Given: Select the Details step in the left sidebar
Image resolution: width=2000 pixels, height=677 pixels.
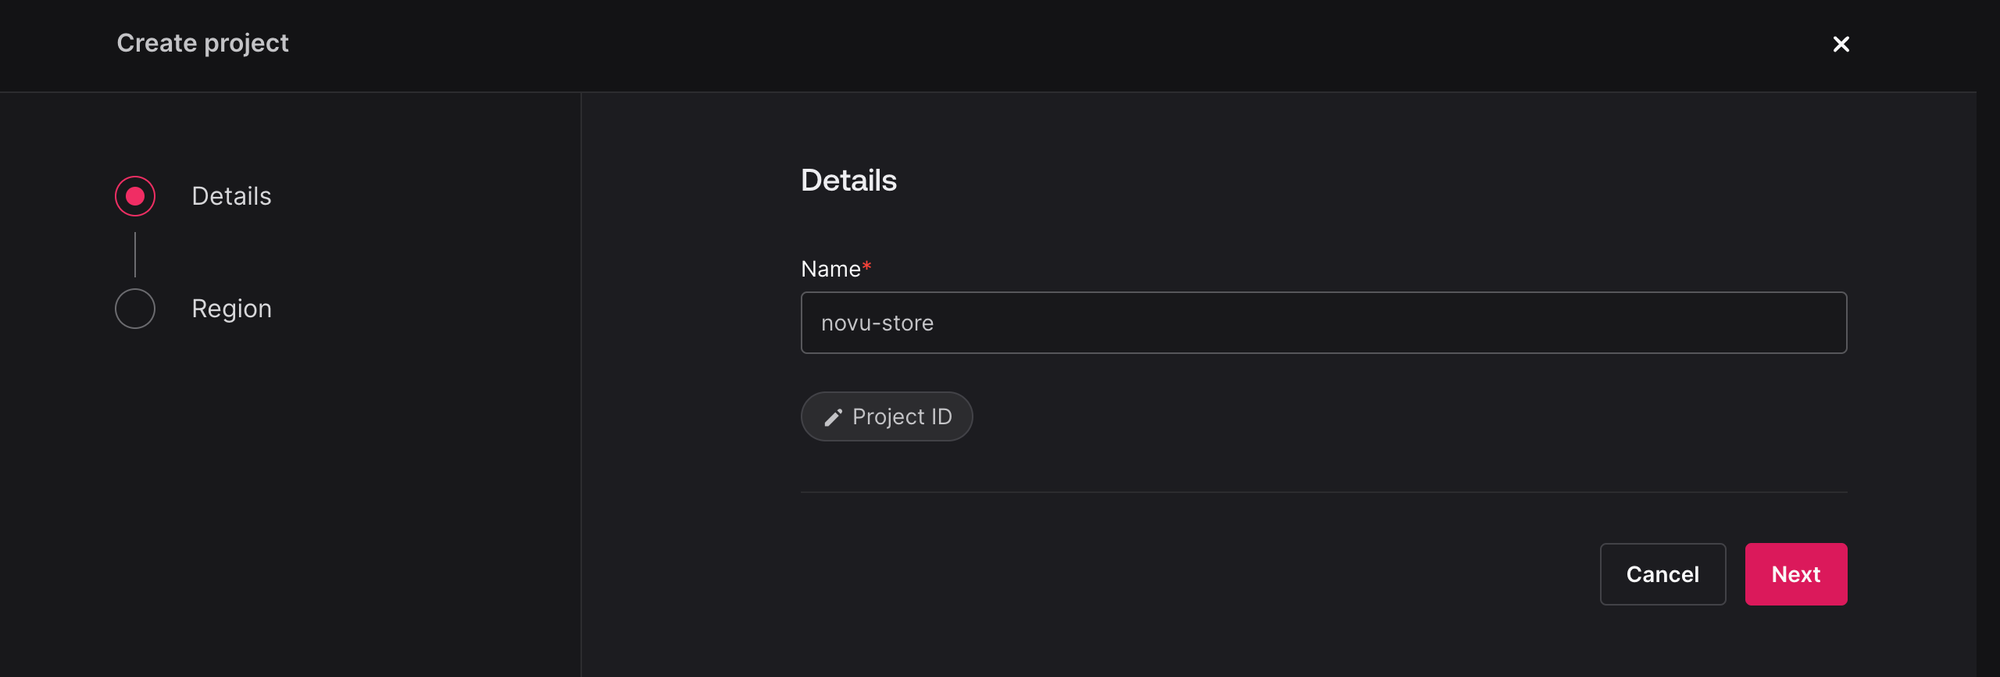Looking at the screenshot, I should click(231, 196).
